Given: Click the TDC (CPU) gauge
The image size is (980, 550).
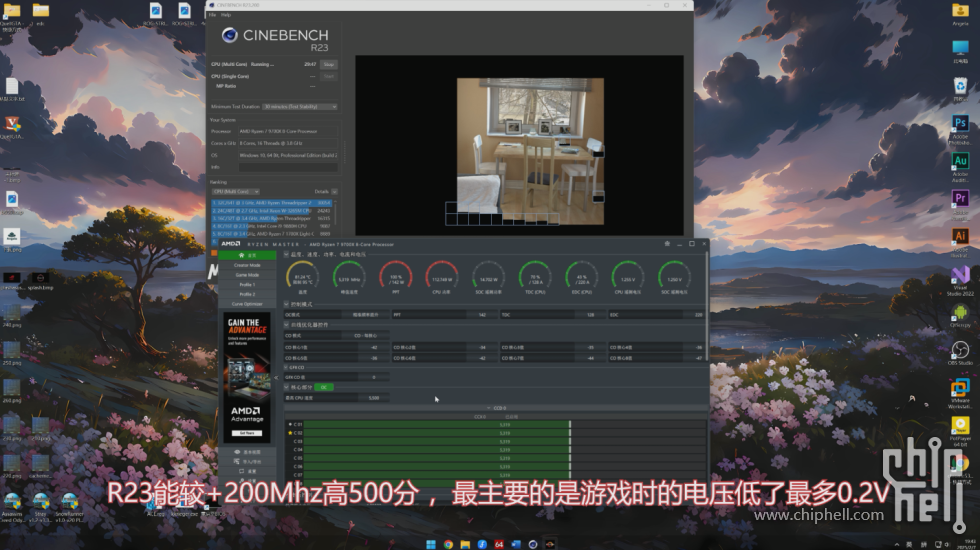Looking at the screenshot, I should click(x=535, y=276).
